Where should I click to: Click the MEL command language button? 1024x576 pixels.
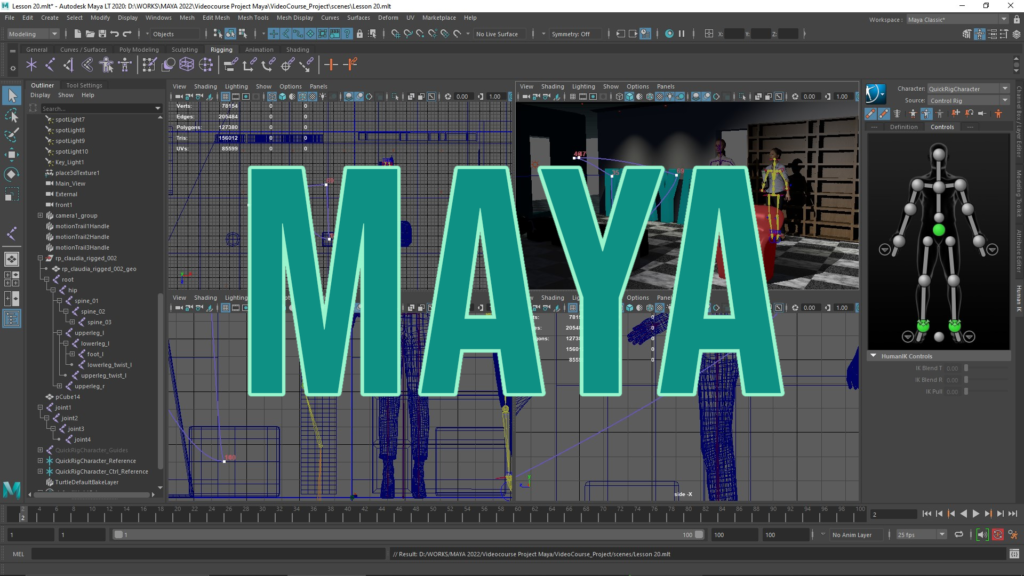[18, 554]
